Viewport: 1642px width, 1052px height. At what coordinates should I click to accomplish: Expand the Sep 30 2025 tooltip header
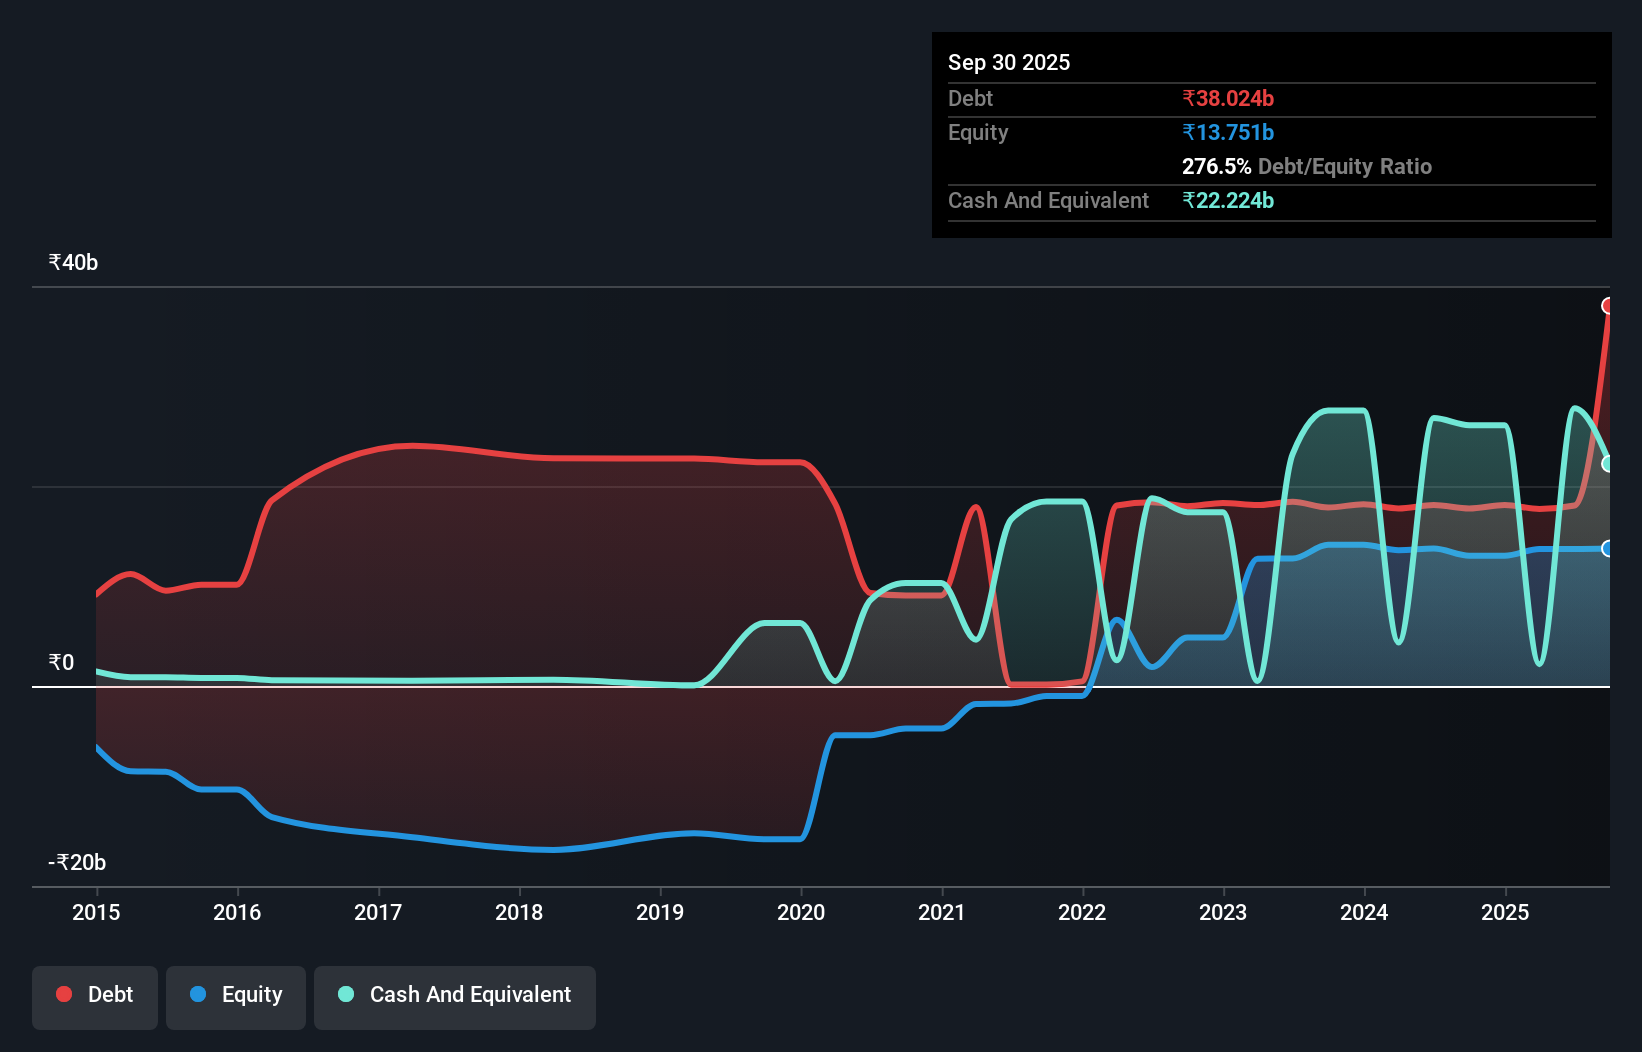pos(1009,62)
